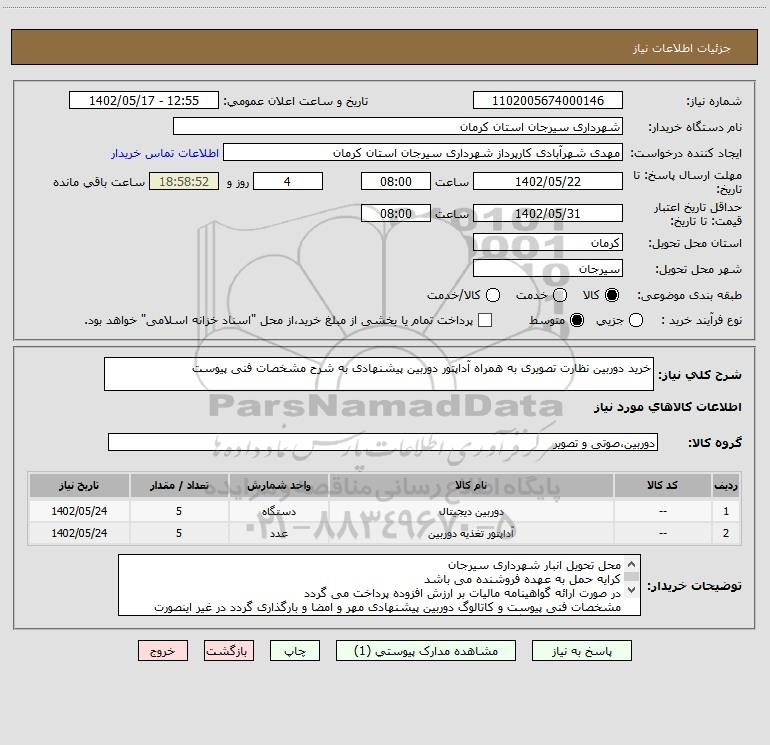The width and height of the screenshot is (770, 745).
Task: Click the نام کالا column header
Action: pos(471,486)
